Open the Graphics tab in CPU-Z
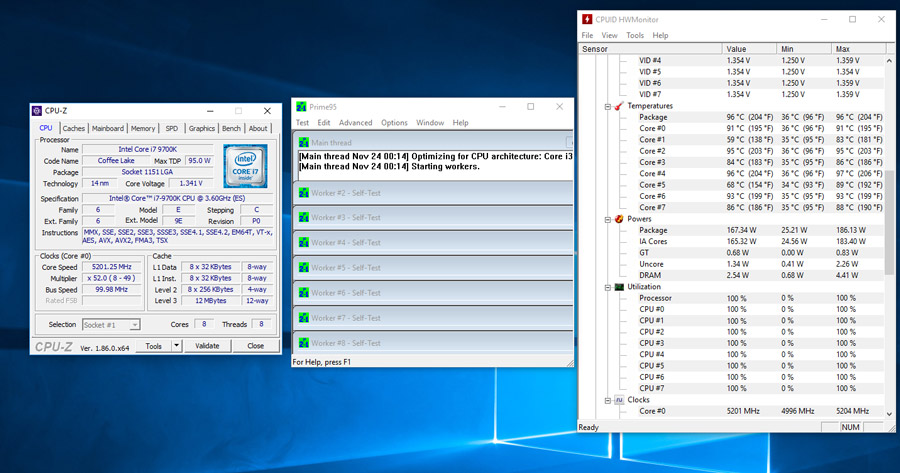 tap(201, 129)
